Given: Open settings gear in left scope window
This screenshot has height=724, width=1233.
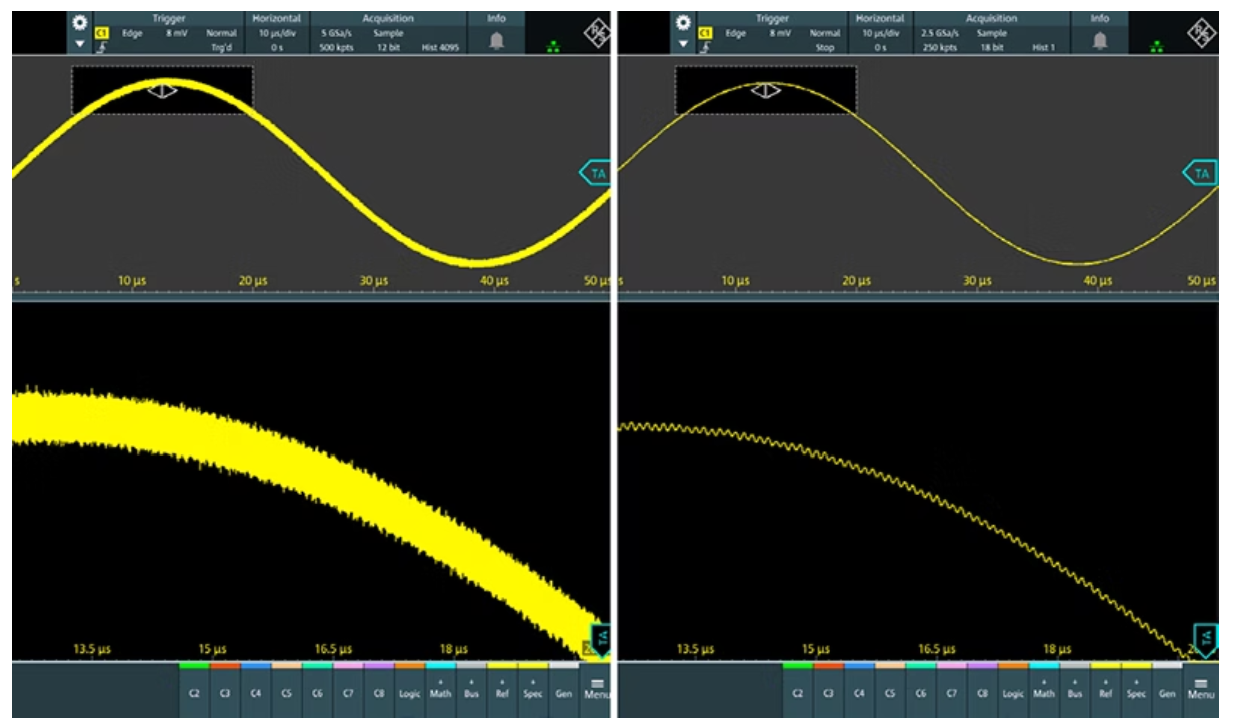Looking at the screenshot, I should coord(81,23).
